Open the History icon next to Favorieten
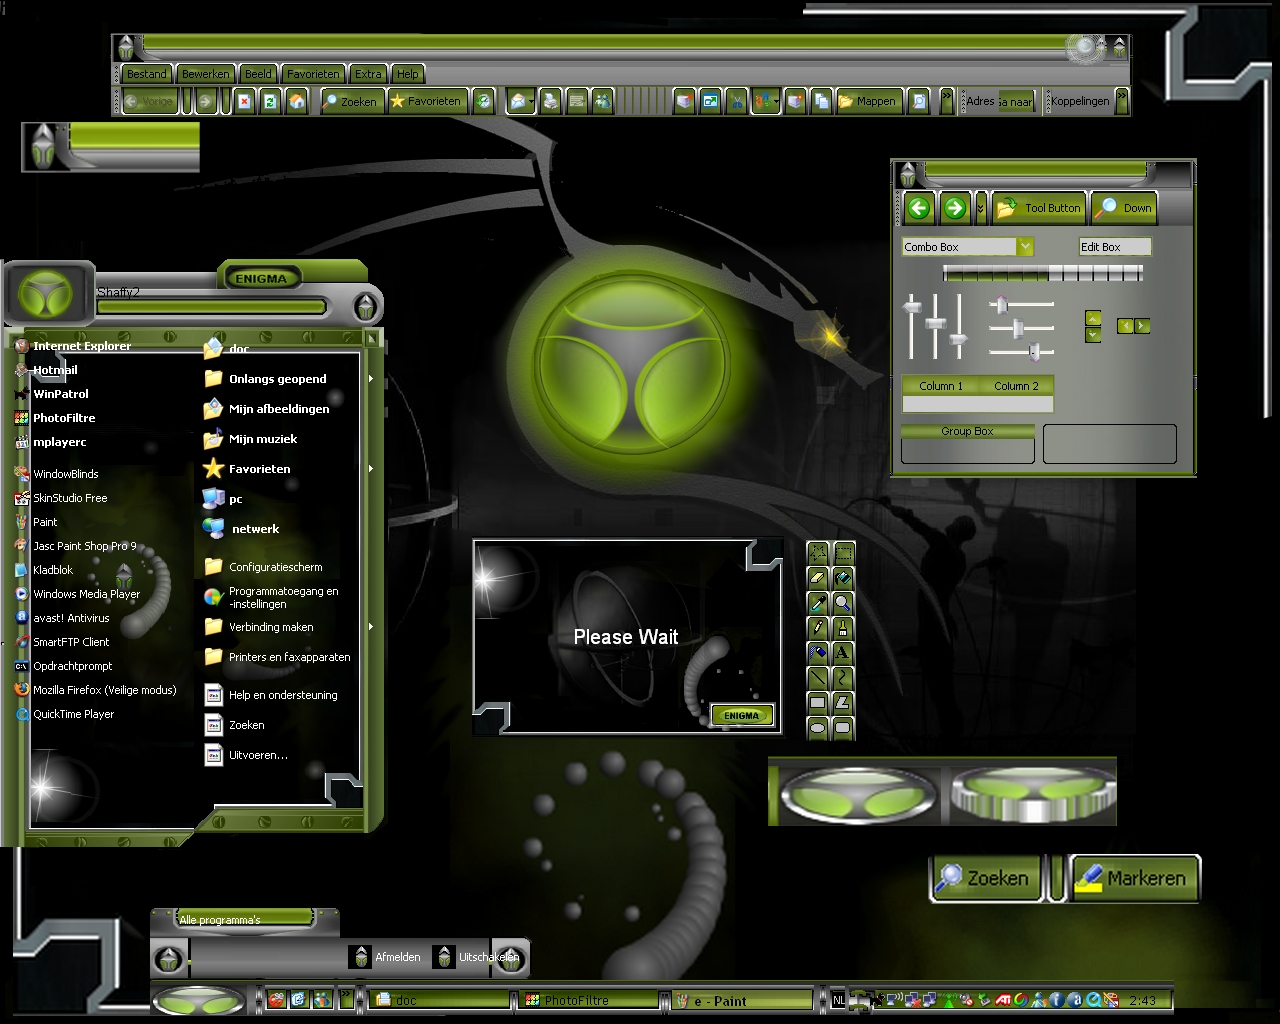 click(x=483, y=101)
